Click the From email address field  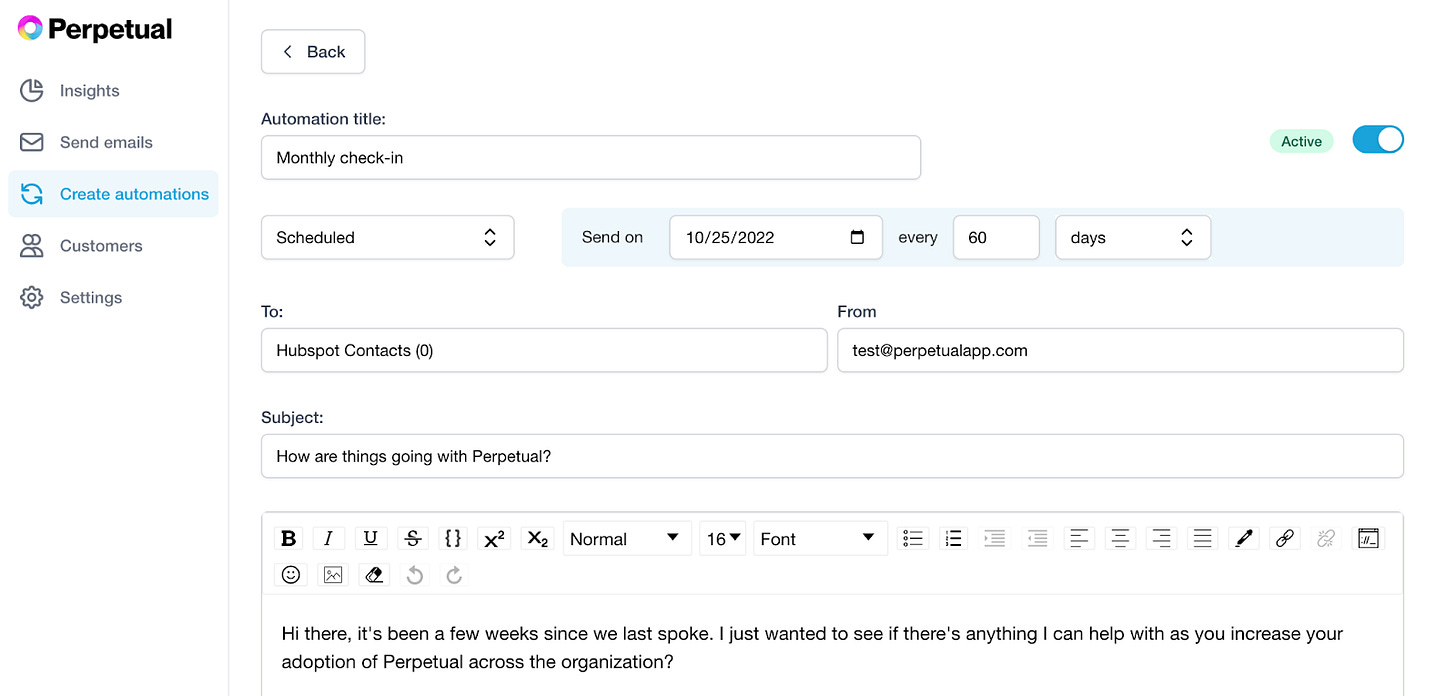pos(1120,350)
